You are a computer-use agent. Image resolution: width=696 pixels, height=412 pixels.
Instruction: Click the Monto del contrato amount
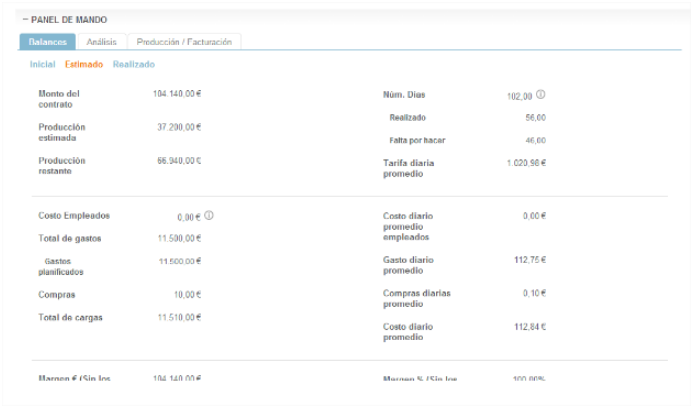click(177, 94)
